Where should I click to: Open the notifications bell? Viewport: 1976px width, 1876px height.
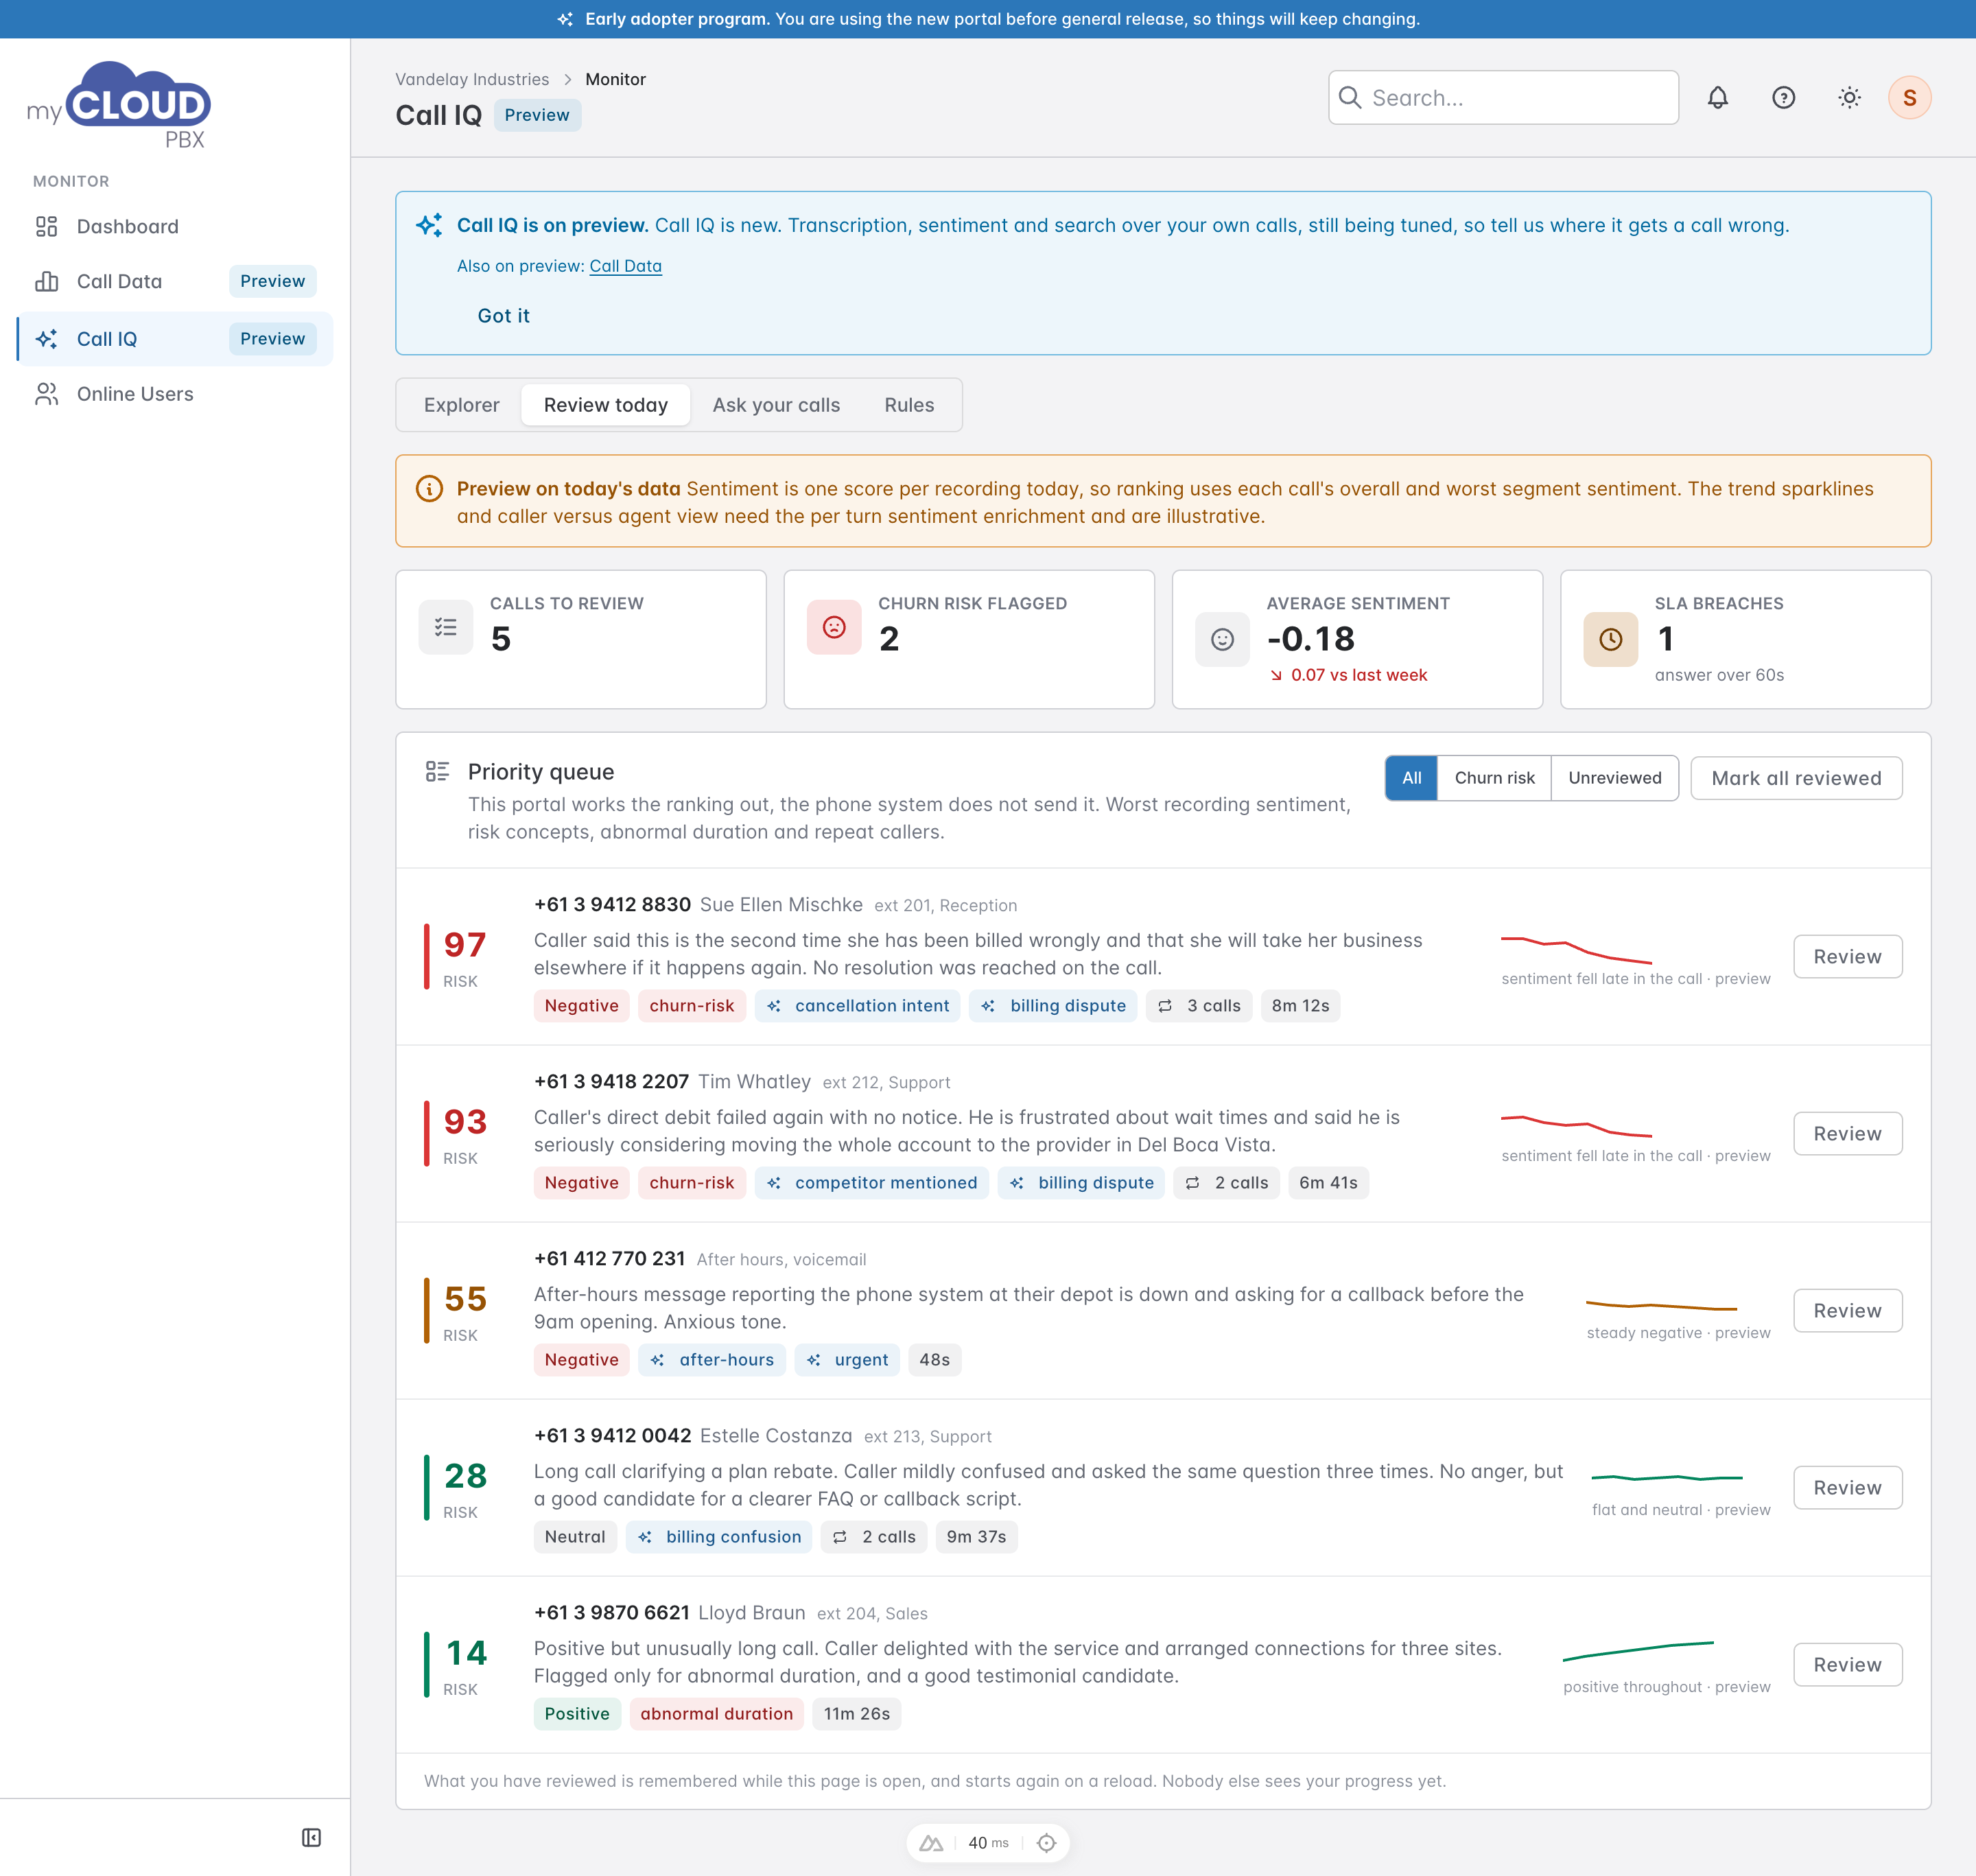[x=1717, y=98]
